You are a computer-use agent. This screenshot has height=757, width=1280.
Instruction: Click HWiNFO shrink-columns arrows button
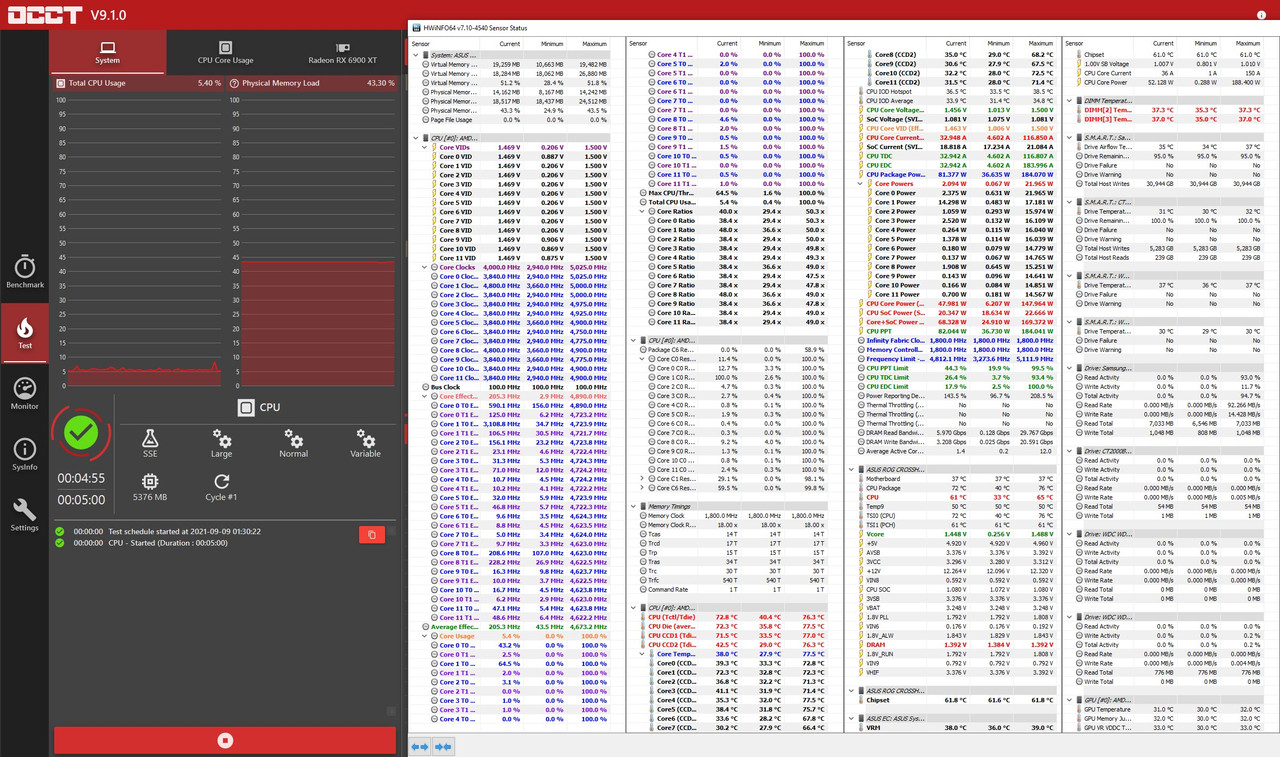(442, 746)
